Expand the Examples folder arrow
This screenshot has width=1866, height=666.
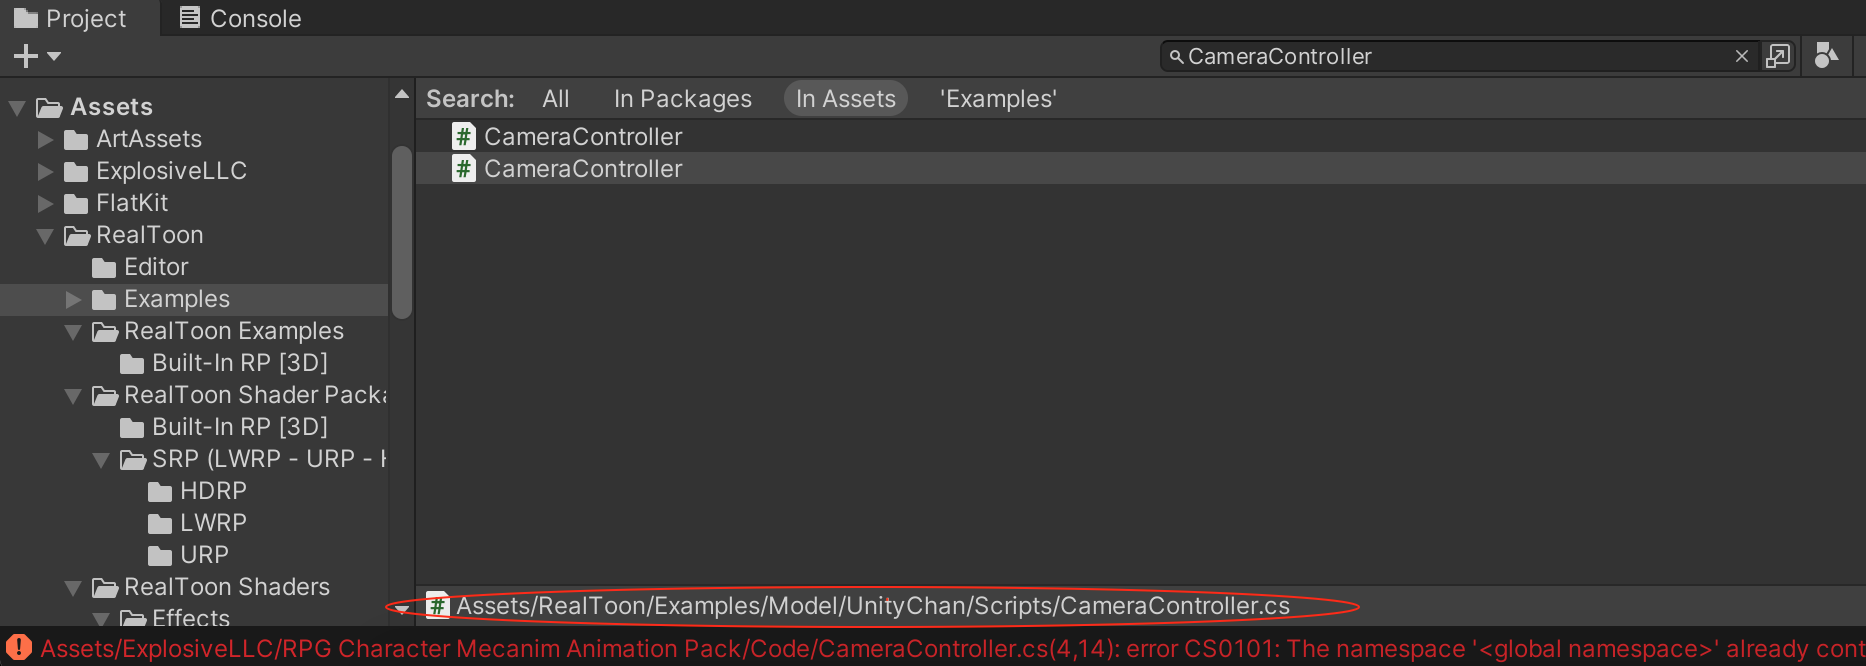pyautogui.click(x=73, y=299)
